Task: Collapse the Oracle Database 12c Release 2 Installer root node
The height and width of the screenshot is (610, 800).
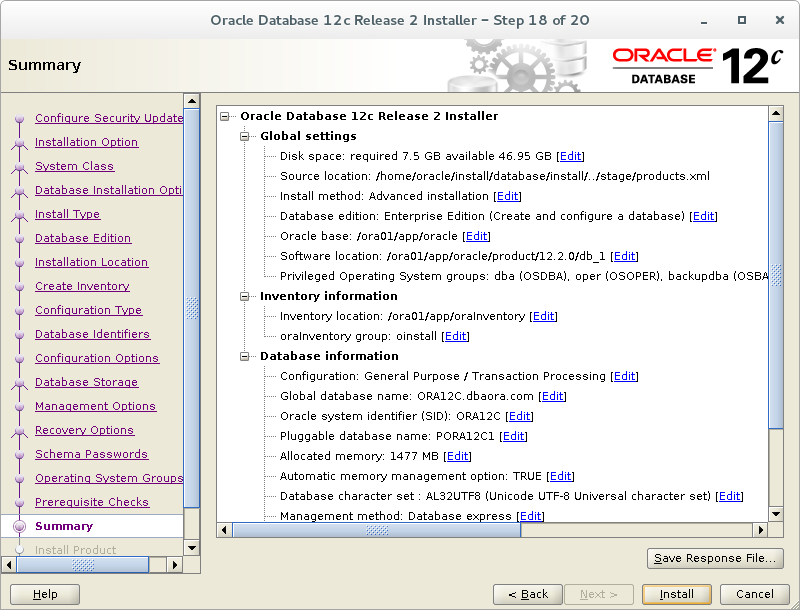Action: click(224, 116)
